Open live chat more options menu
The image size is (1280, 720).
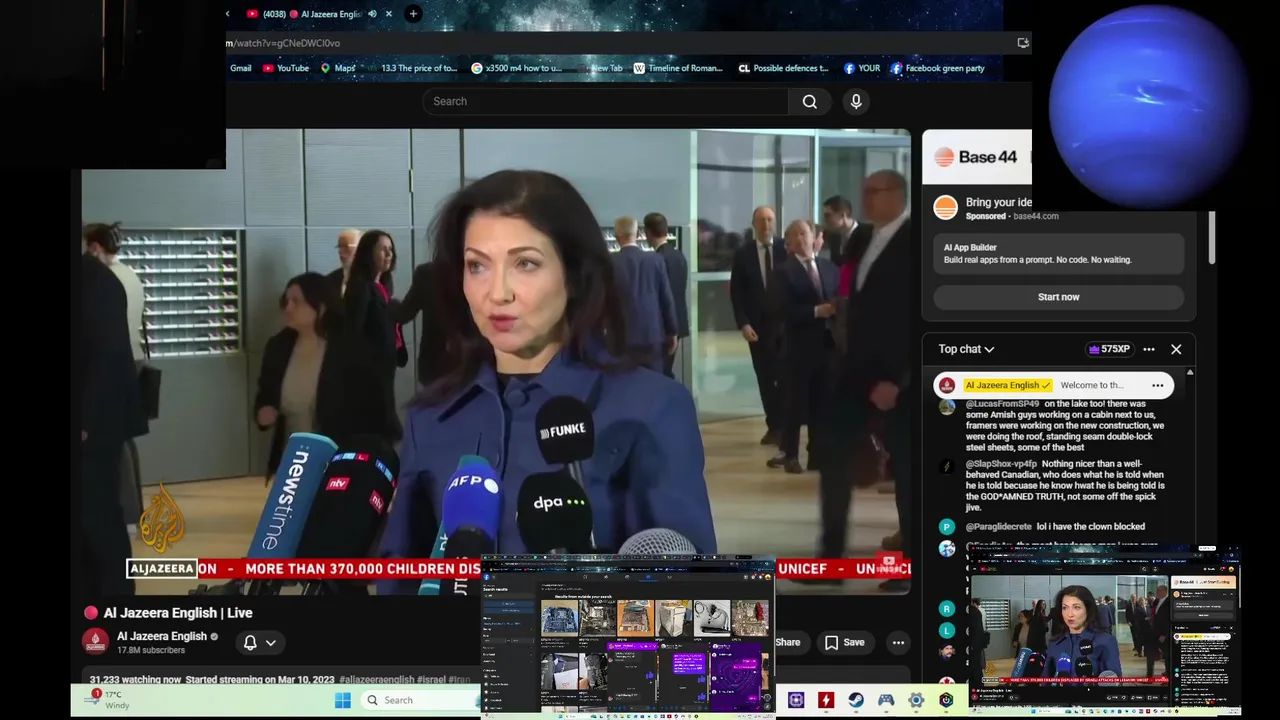pos(1149,349)
